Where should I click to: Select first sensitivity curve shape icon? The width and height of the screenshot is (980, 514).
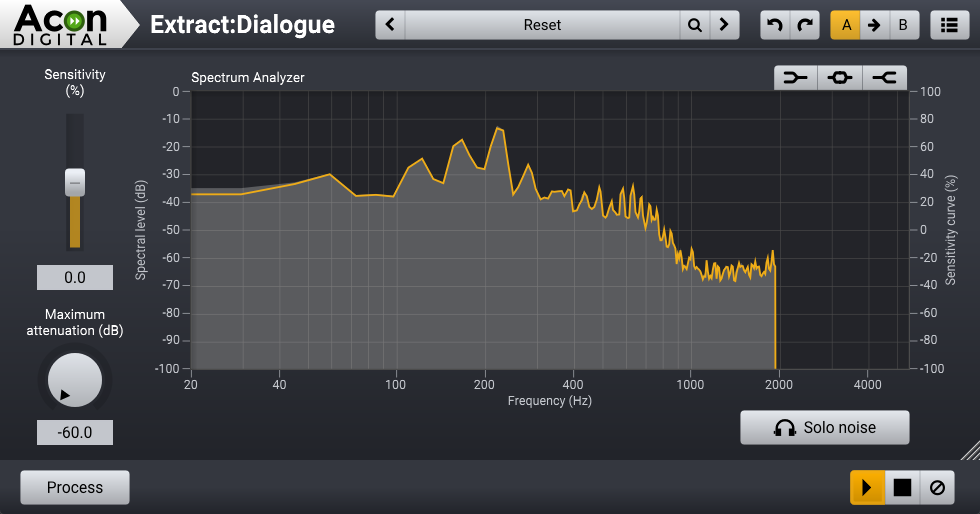pyautogui.click(x=796, y=78)
